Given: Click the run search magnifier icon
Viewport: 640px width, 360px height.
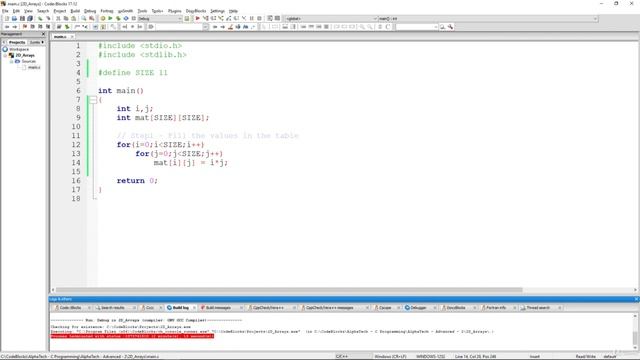Looking at the screenshot, I should point(442,27).
